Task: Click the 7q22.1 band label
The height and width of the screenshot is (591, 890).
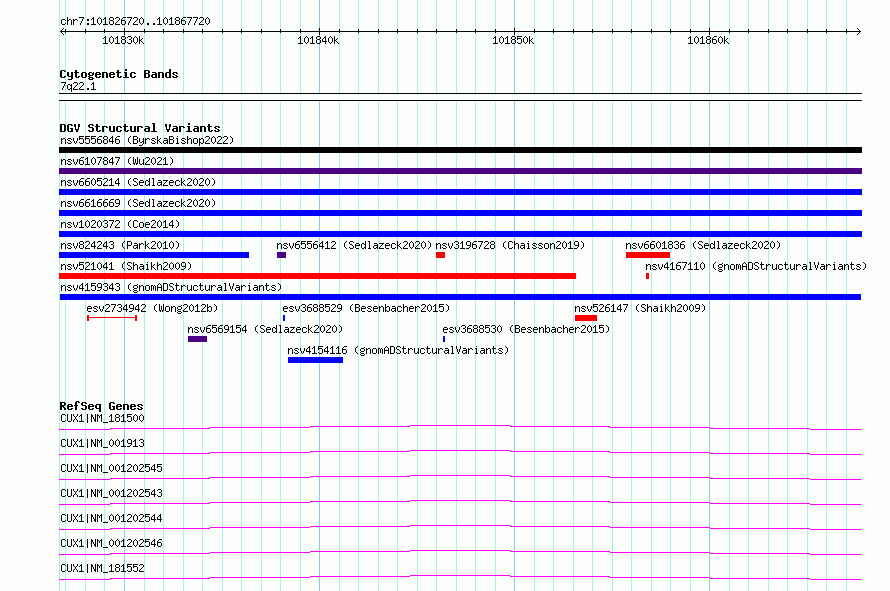Action: click(78, 86)
